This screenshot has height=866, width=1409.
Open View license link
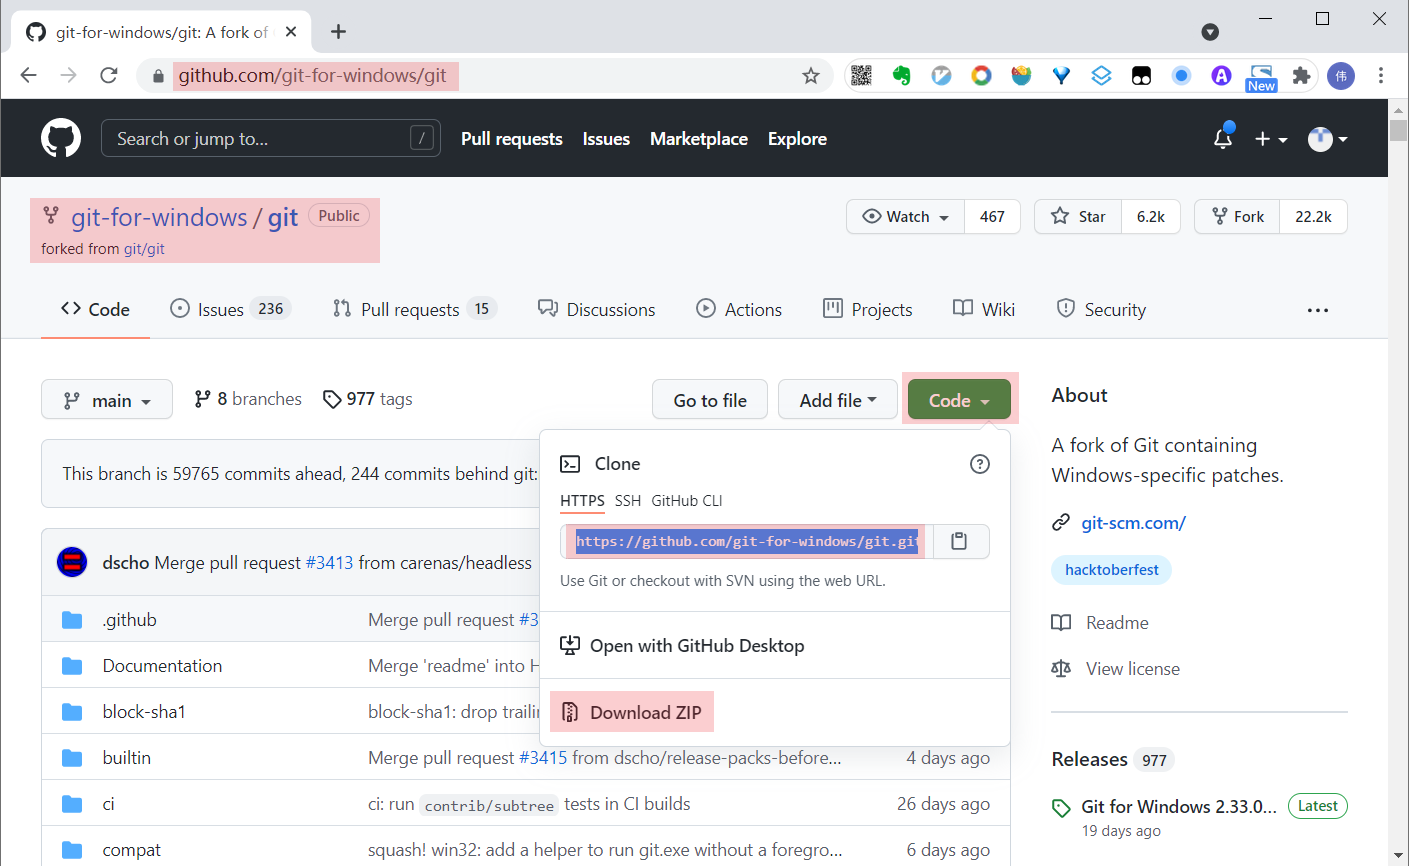coord(1116,669)
